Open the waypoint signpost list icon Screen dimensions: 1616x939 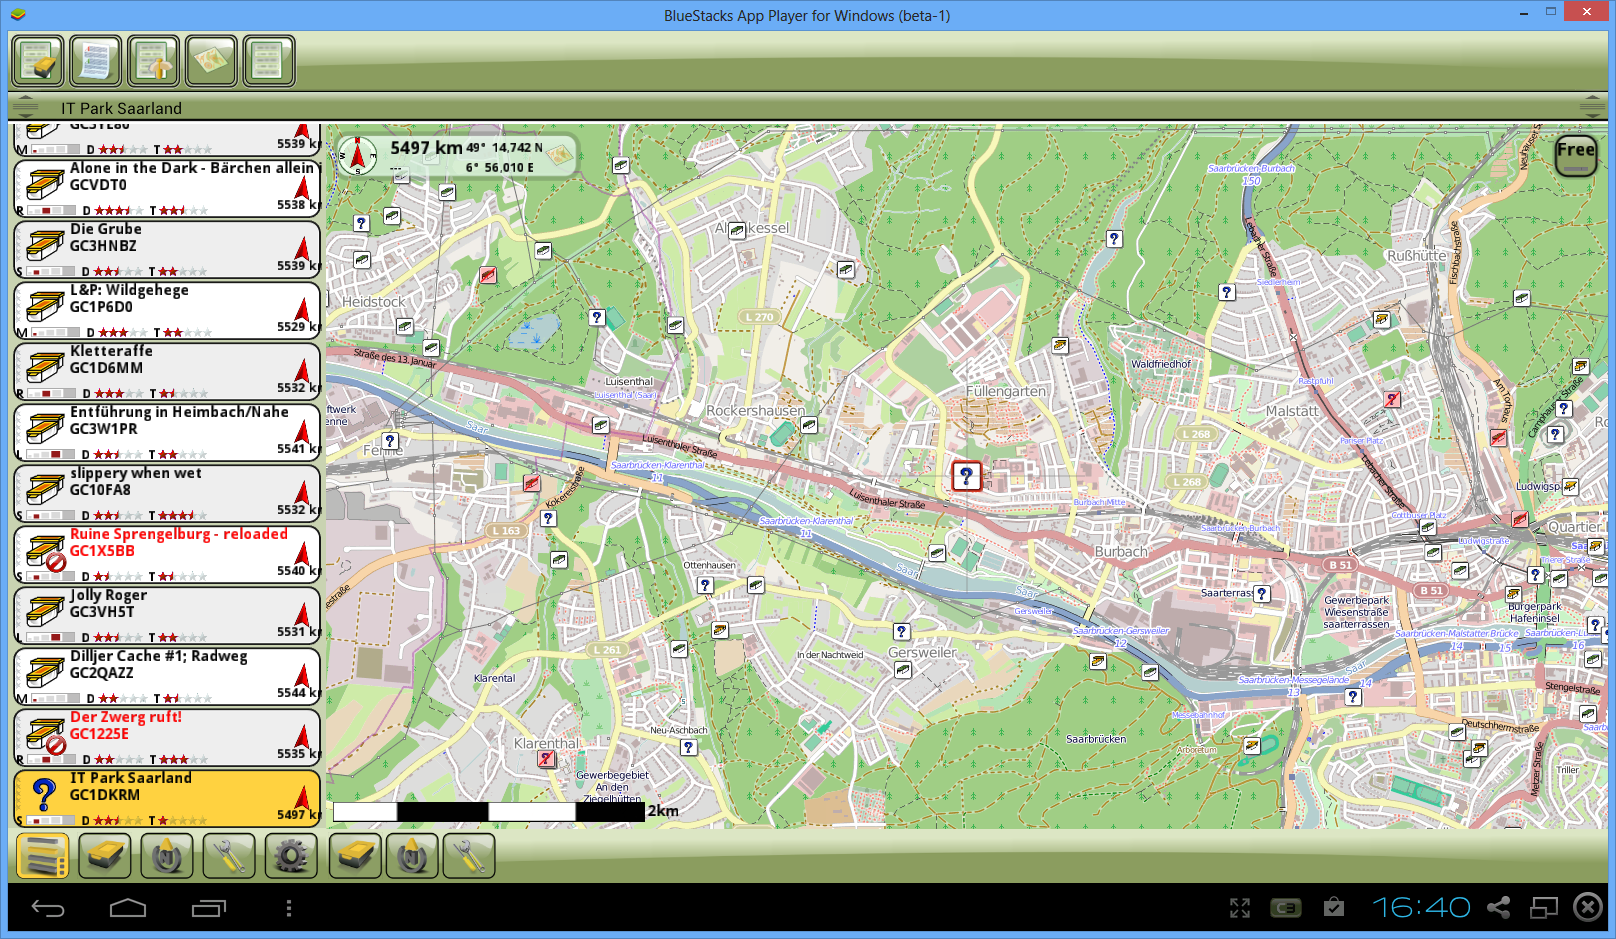153,62
